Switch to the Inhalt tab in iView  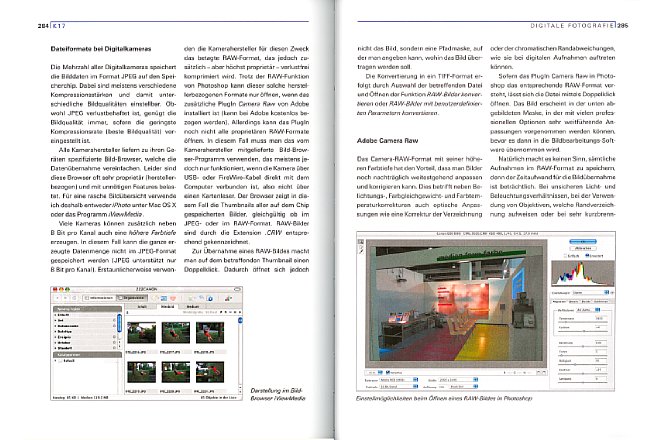(142, 306)
